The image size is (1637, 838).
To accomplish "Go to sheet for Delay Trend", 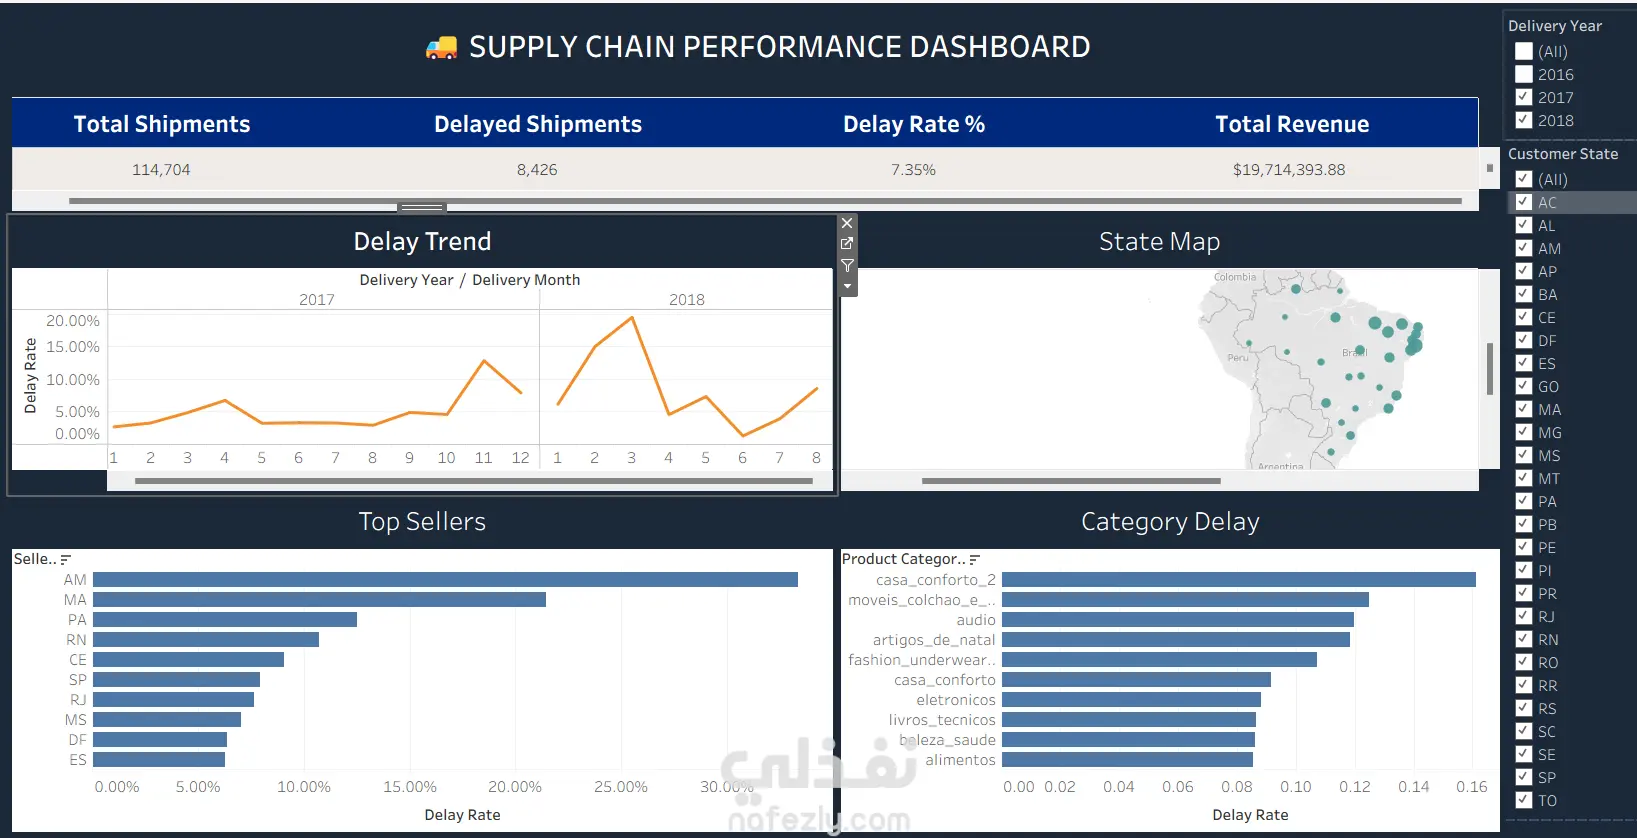I will pyautogui.click(x=847, y=244).
